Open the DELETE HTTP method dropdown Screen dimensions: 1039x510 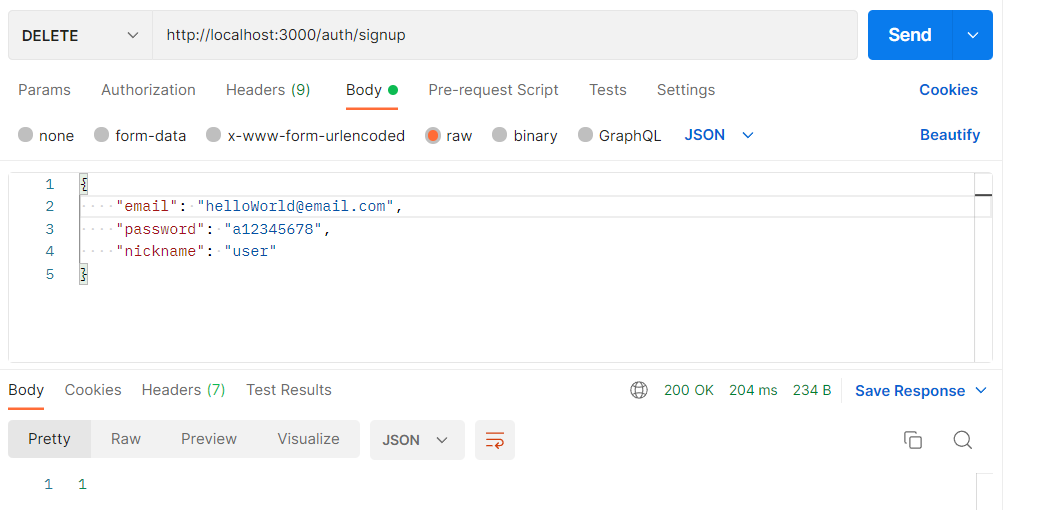pyautogui.click(x=80, y=35)
